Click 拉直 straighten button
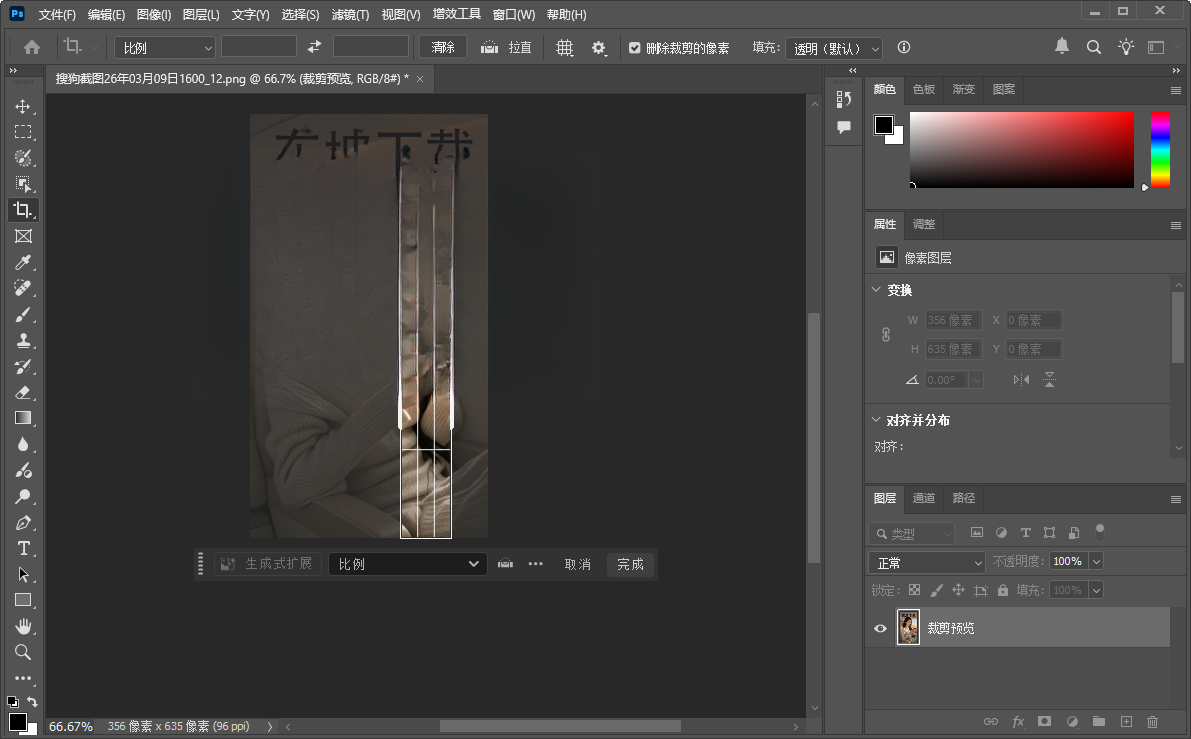This screenshot has width=1191, height=739. (x=506, y=47)
